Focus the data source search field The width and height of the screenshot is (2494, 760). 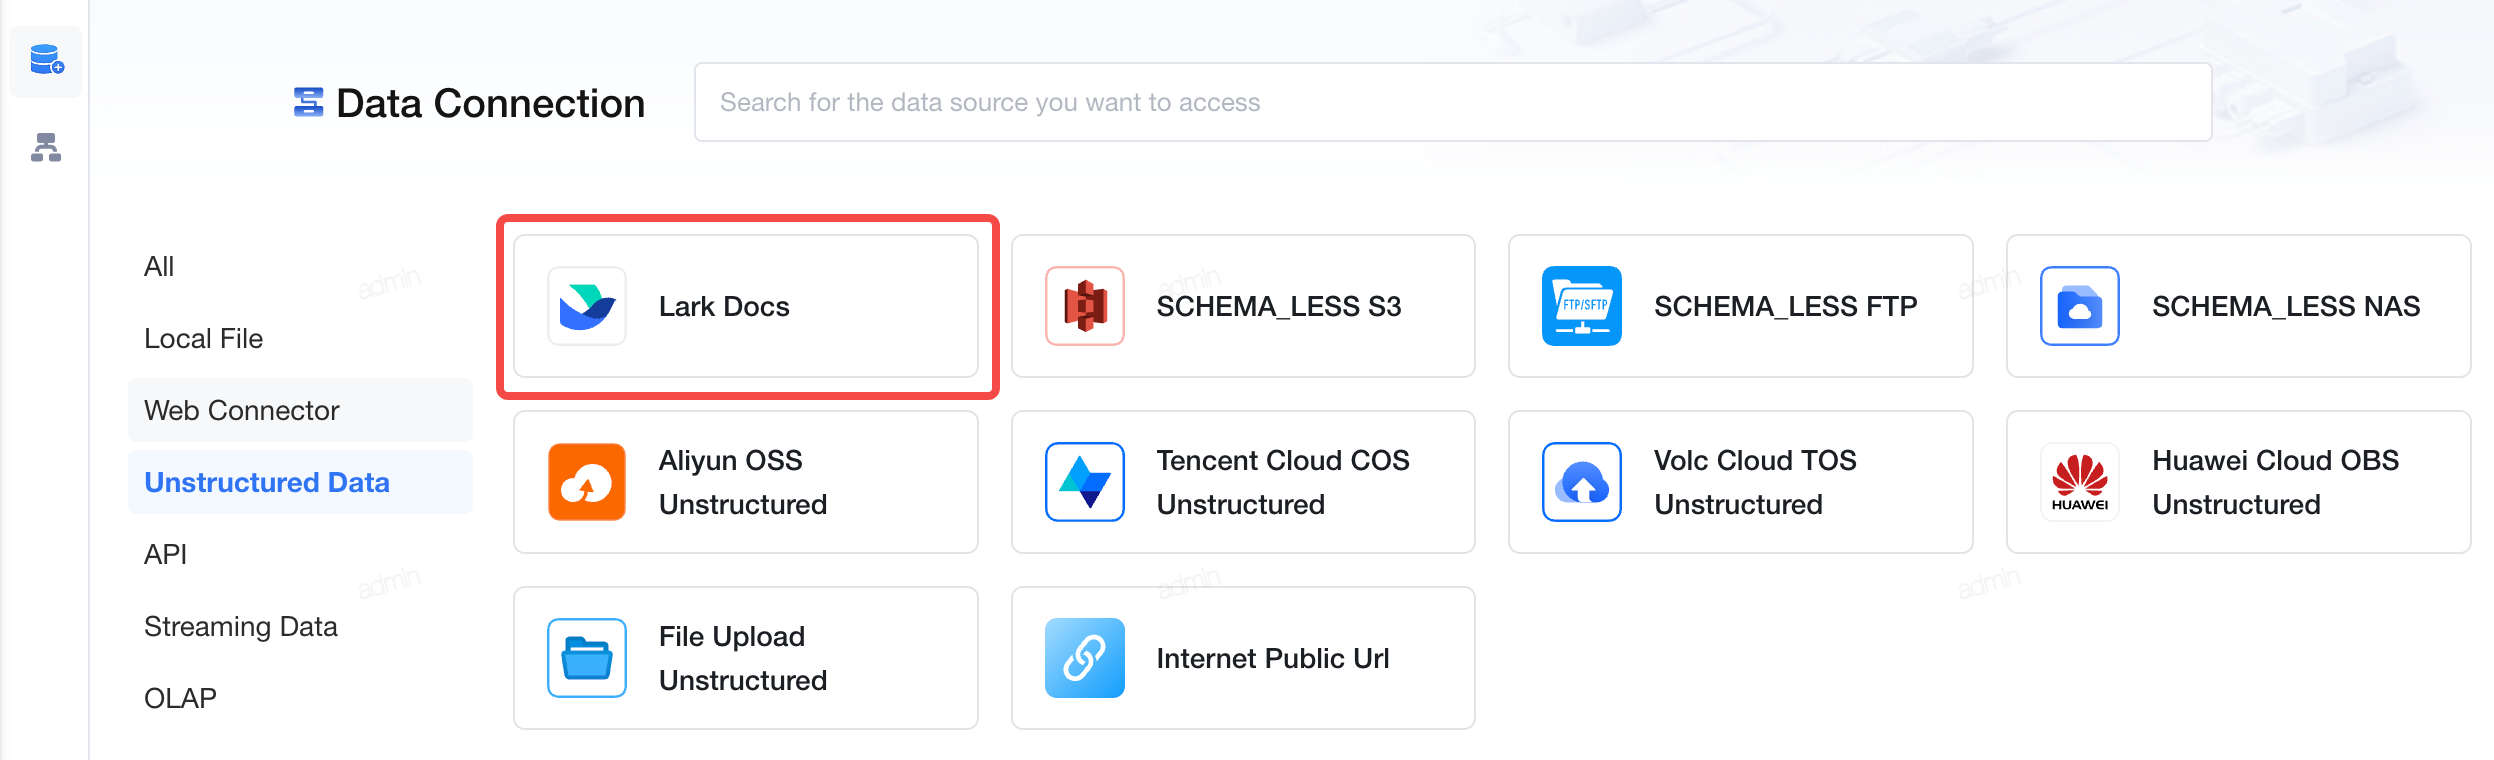click(x=1453, y=102)
